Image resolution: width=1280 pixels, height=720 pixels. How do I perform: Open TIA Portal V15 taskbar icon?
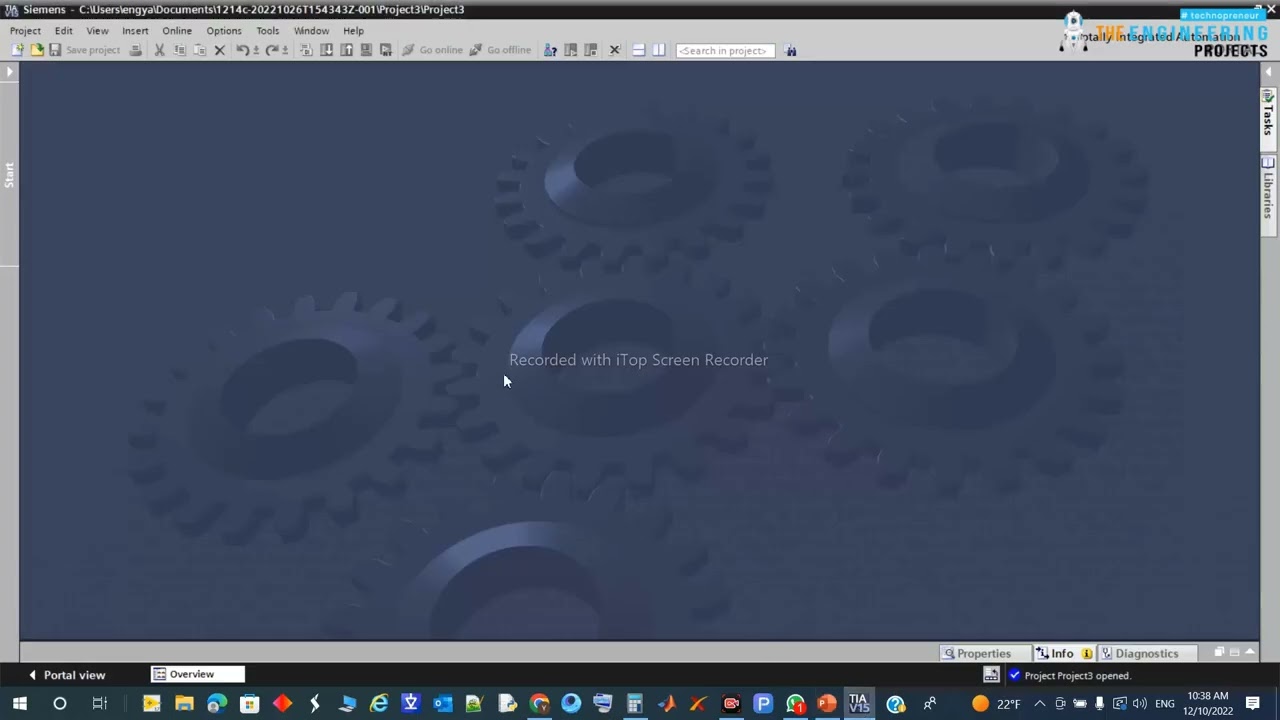pos(859,704)
